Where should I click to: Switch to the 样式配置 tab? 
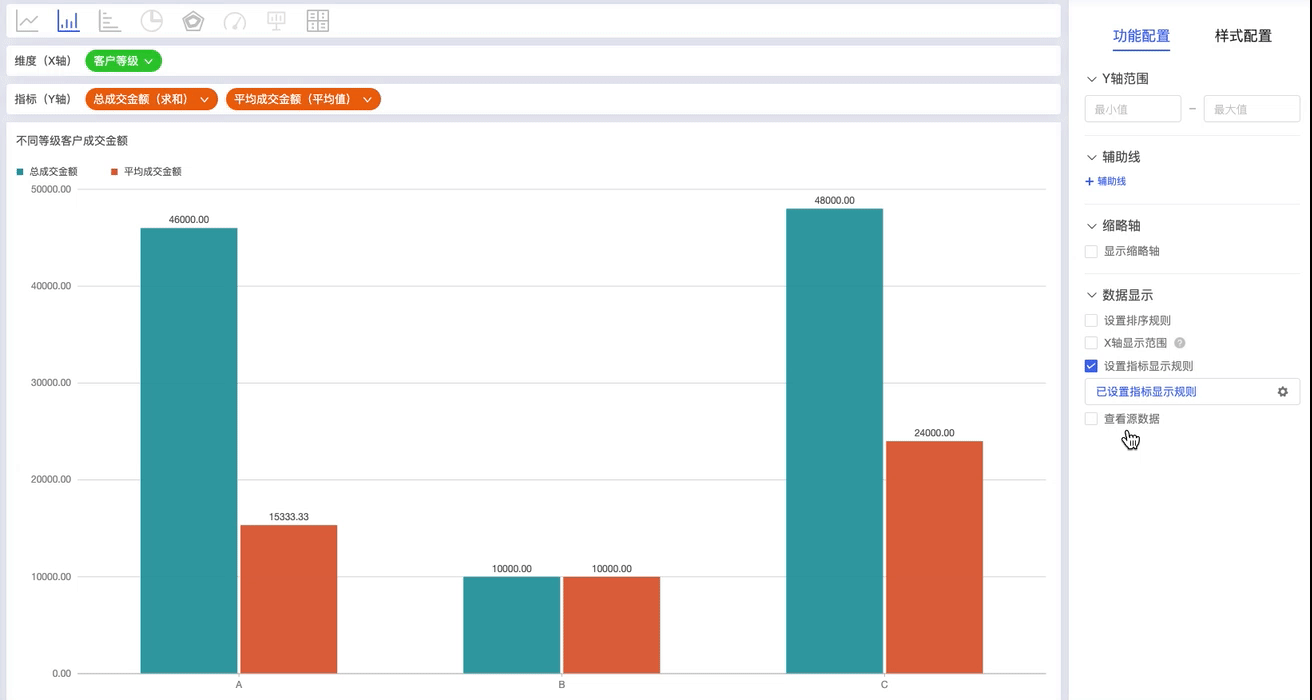click(1243, 36)
